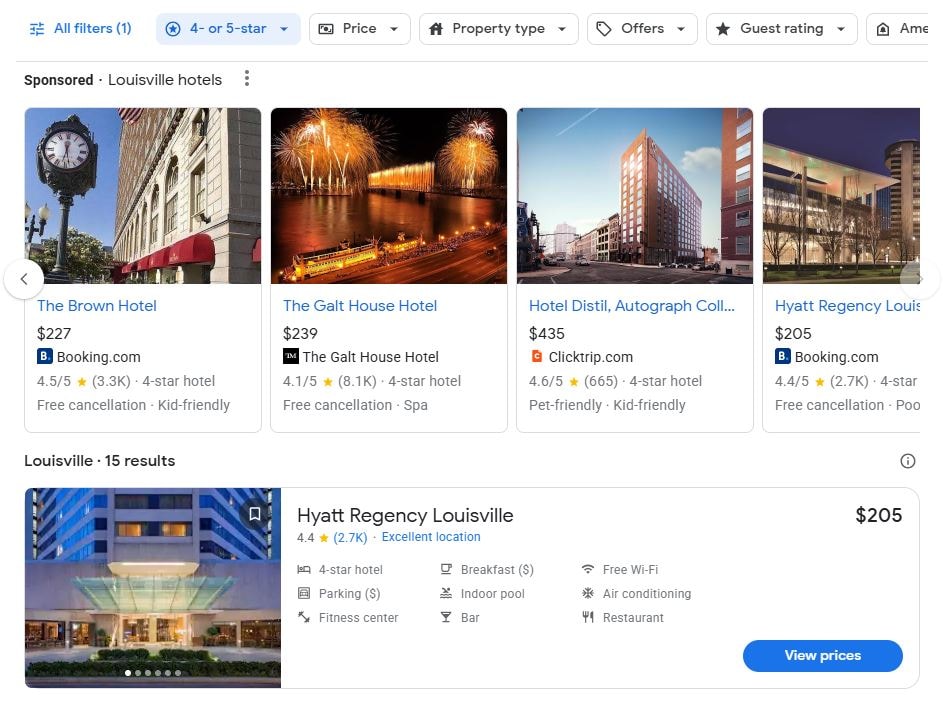Click Galt House 4.1/5 (8.1K) rating text

click(330, 381)
